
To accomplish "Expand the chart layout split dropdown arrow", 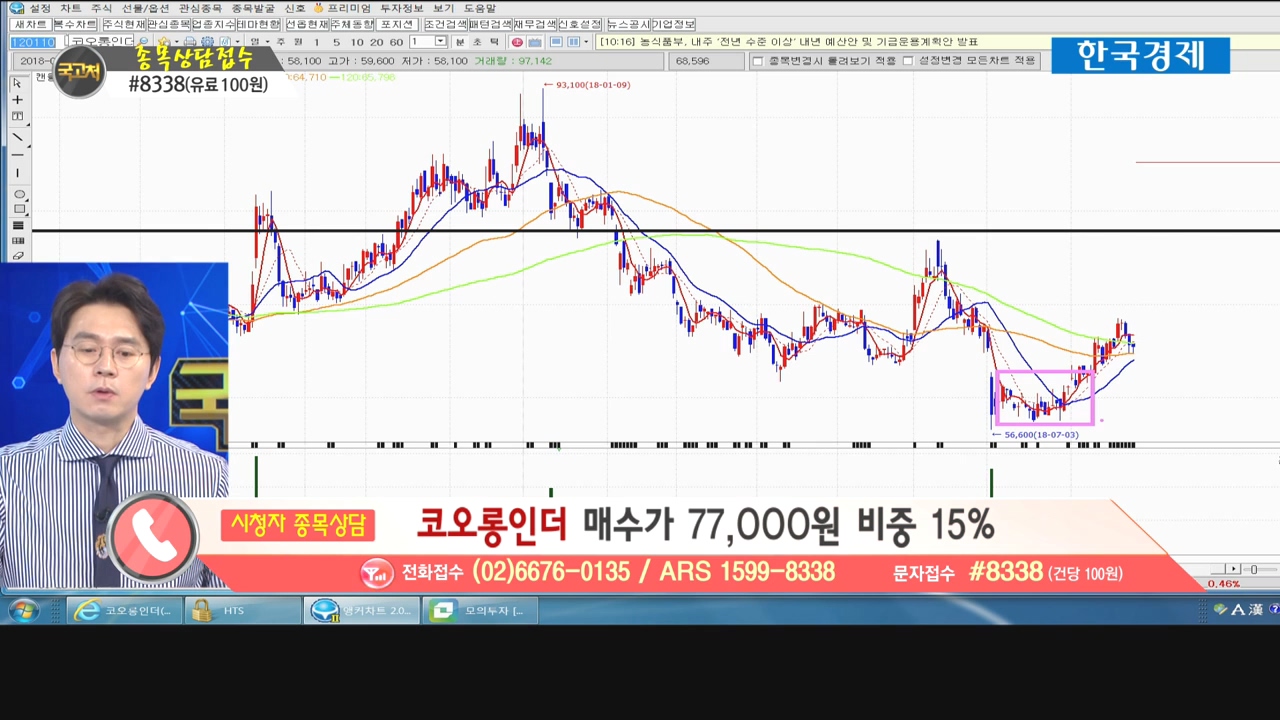I will (587, 42).
